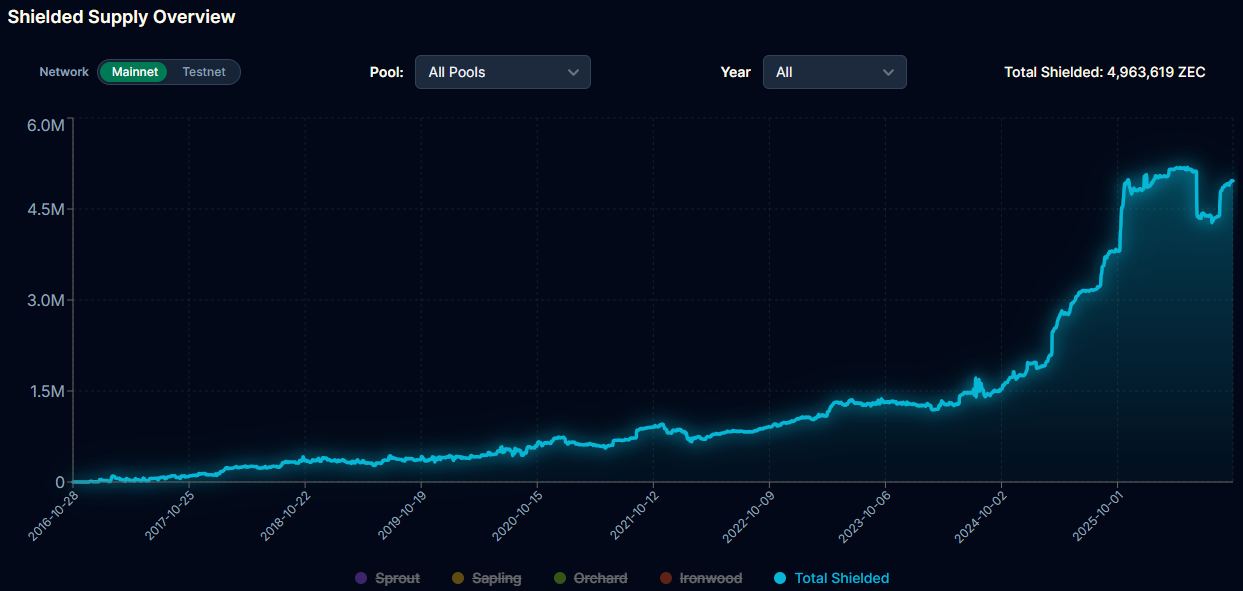Click the 2021-10-12 x-axis date label
This screenshot has height=591, width=1243.
[634, 515]
